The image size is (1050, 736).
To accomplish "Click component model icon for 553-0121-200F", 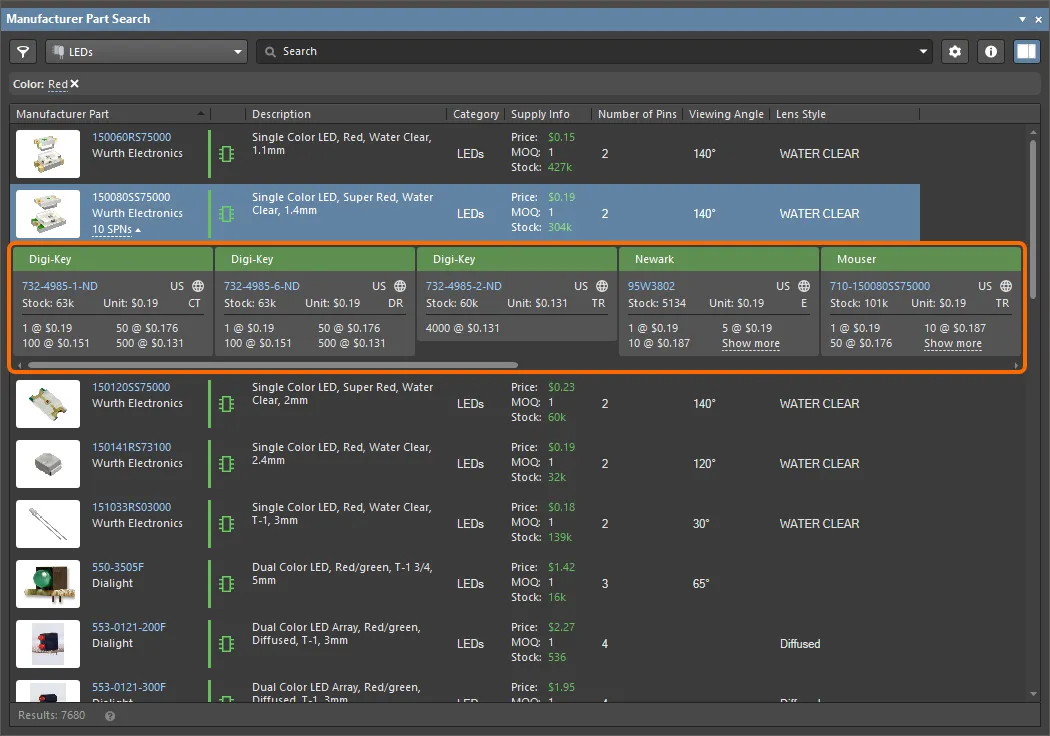I will click(x=226, y=644).
